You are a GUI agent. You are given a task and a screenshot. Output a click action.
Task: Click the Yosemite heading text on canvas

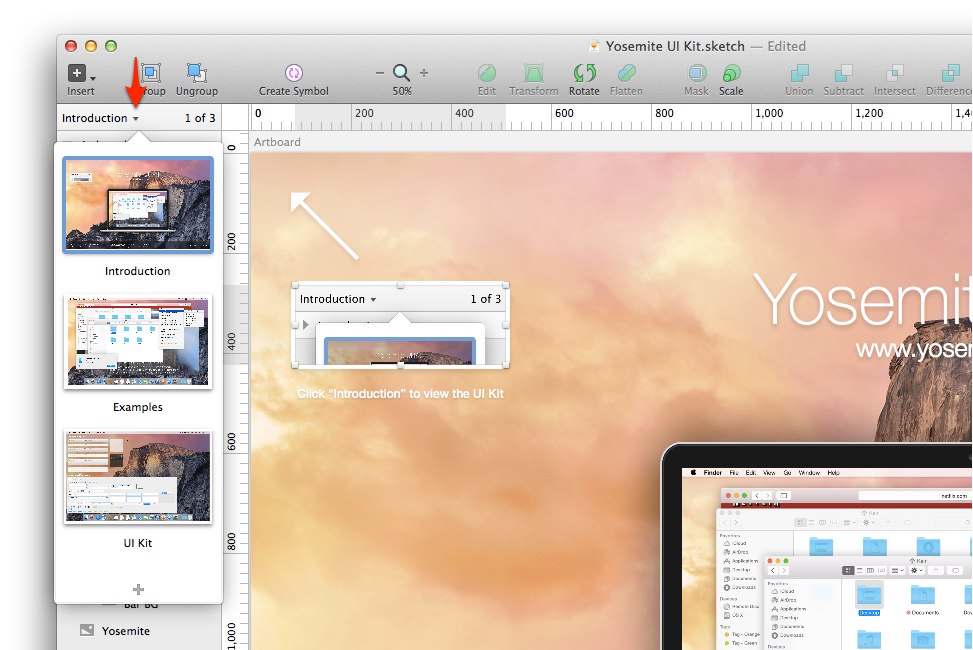(863, 300)
